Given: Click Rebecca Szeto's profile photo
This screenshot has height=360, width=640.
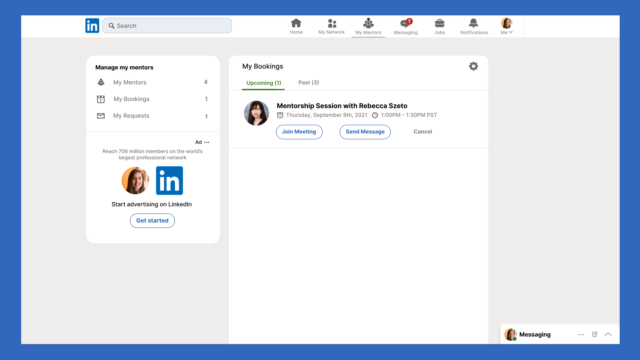Looking at the screenshot, I should (256, 113).
